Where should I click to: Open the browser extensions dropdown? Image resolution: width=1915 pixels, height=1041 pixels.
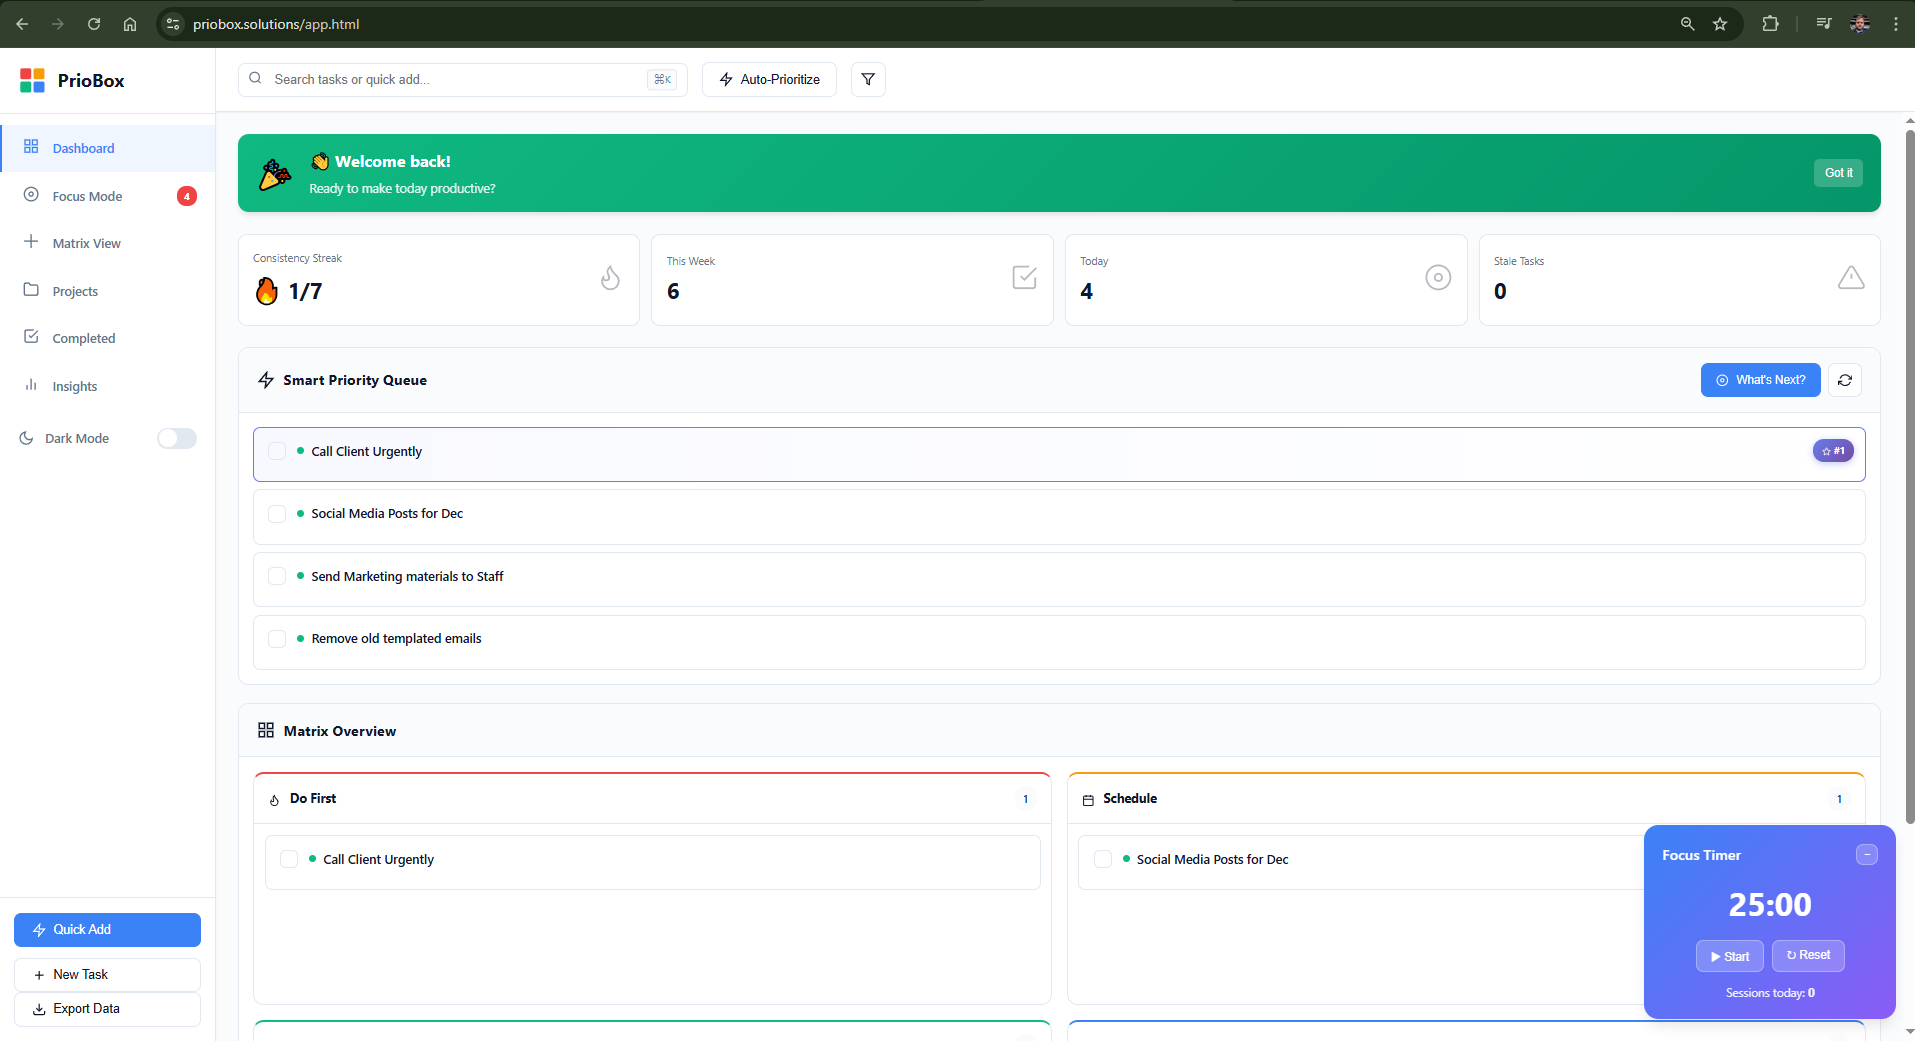[1770, 23]
